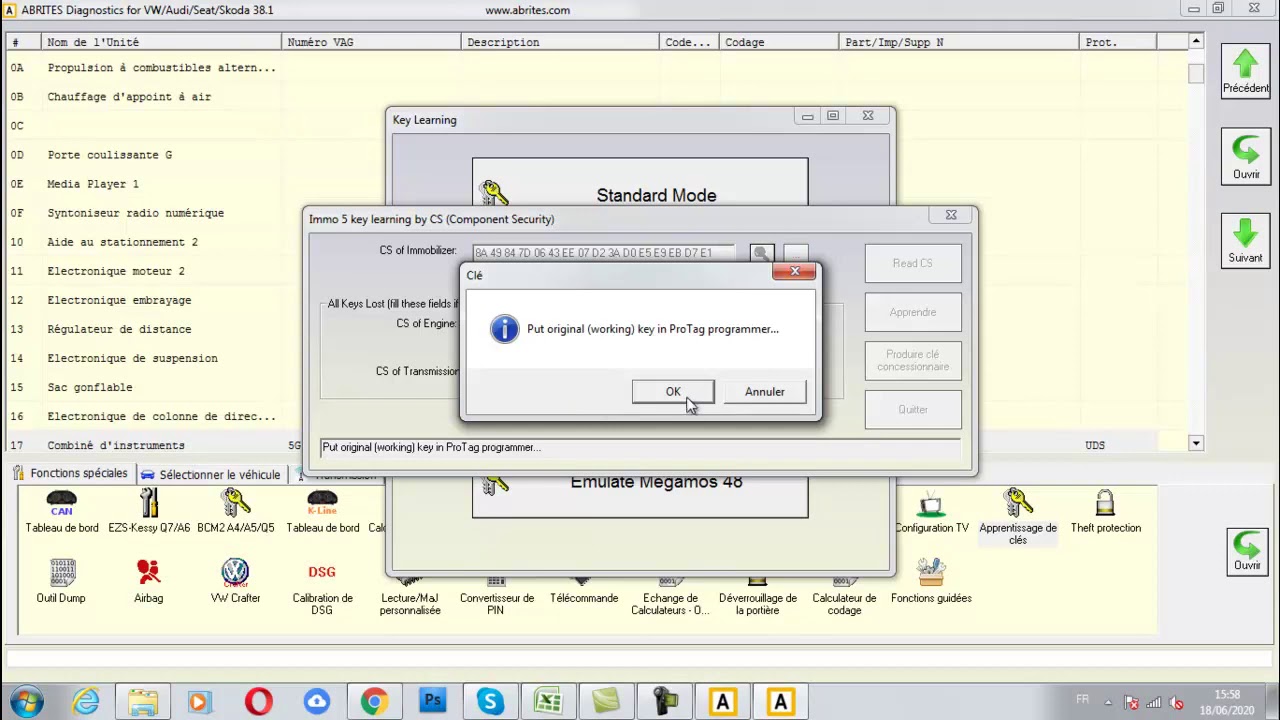
Task: Launch Internet Explorer from taskbar
Action: [x=86, y=702]
